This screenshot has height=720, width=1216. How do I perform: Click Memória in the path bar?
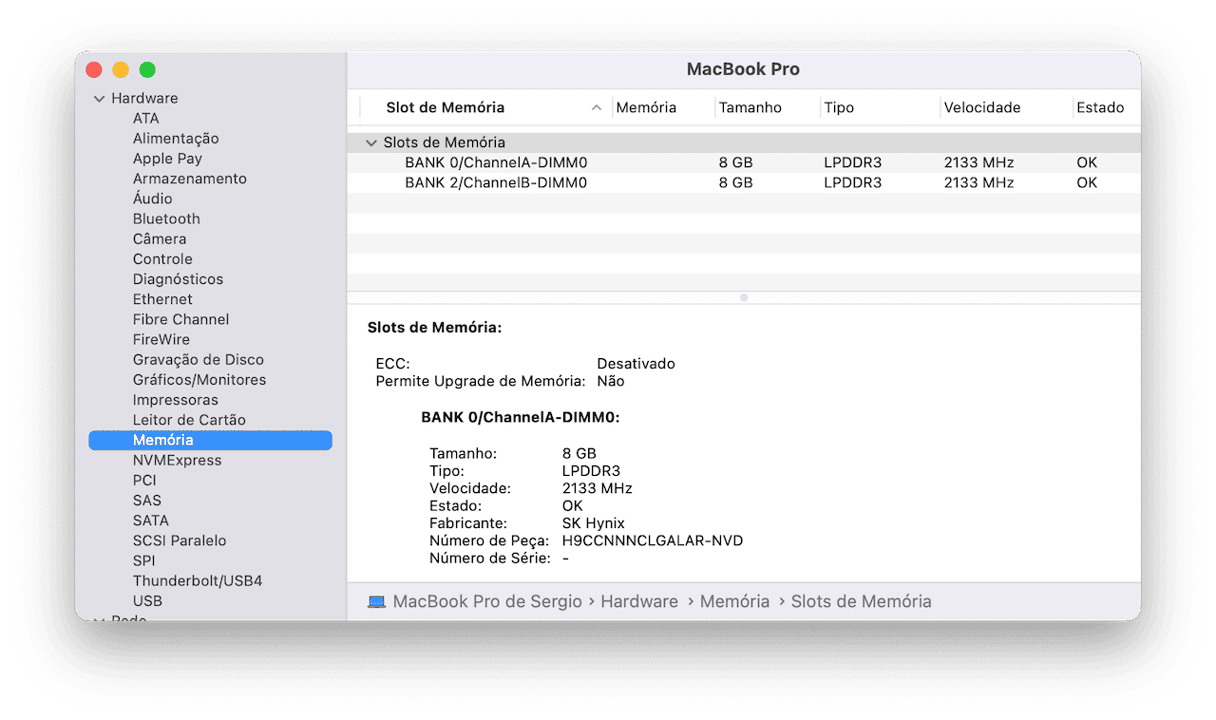735,602
